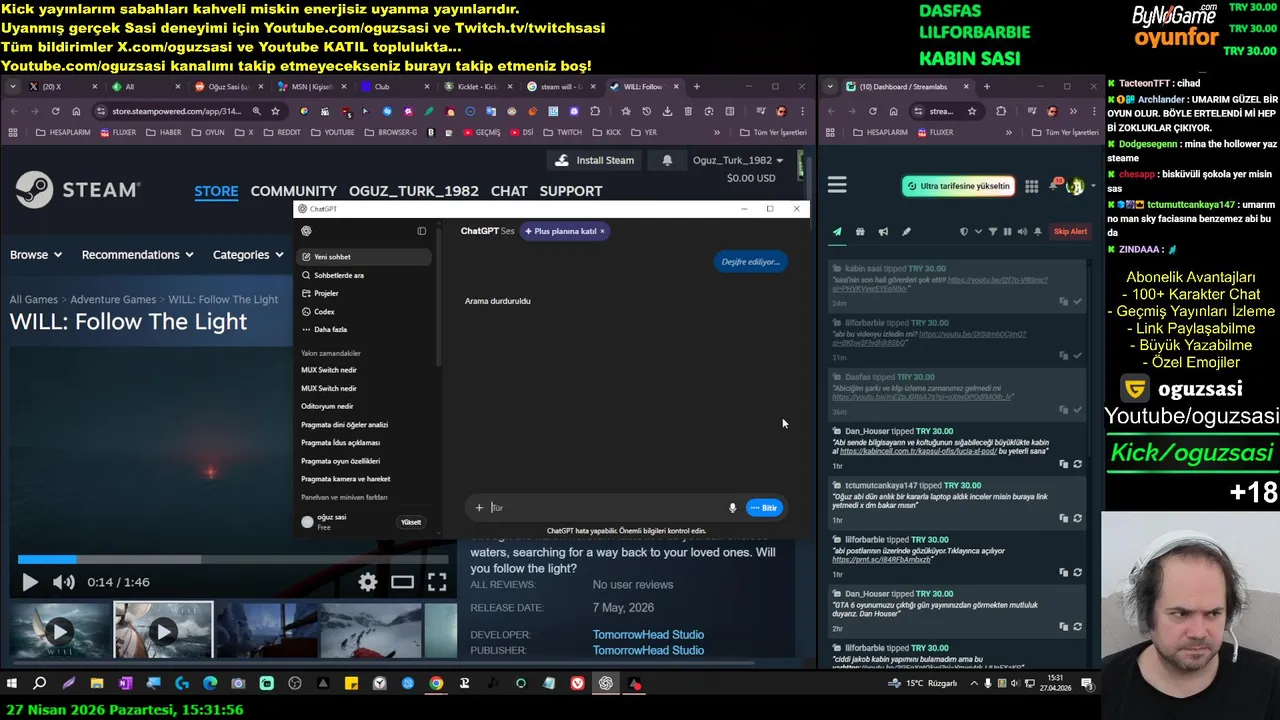Open Windows Start menu
This screenshot has width=1280, height=720.
12,684
